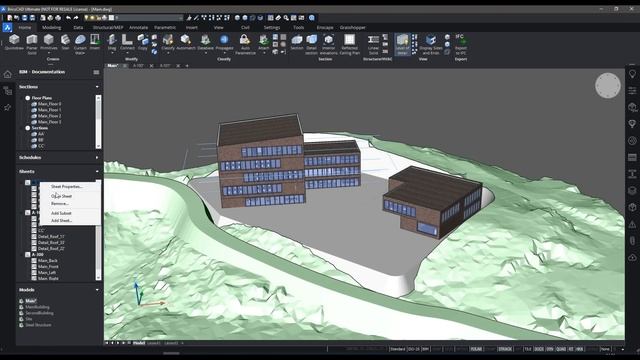Choose Add Subset from context menu
The height and width of the screenshot is (360, 640).
[70, 213]
